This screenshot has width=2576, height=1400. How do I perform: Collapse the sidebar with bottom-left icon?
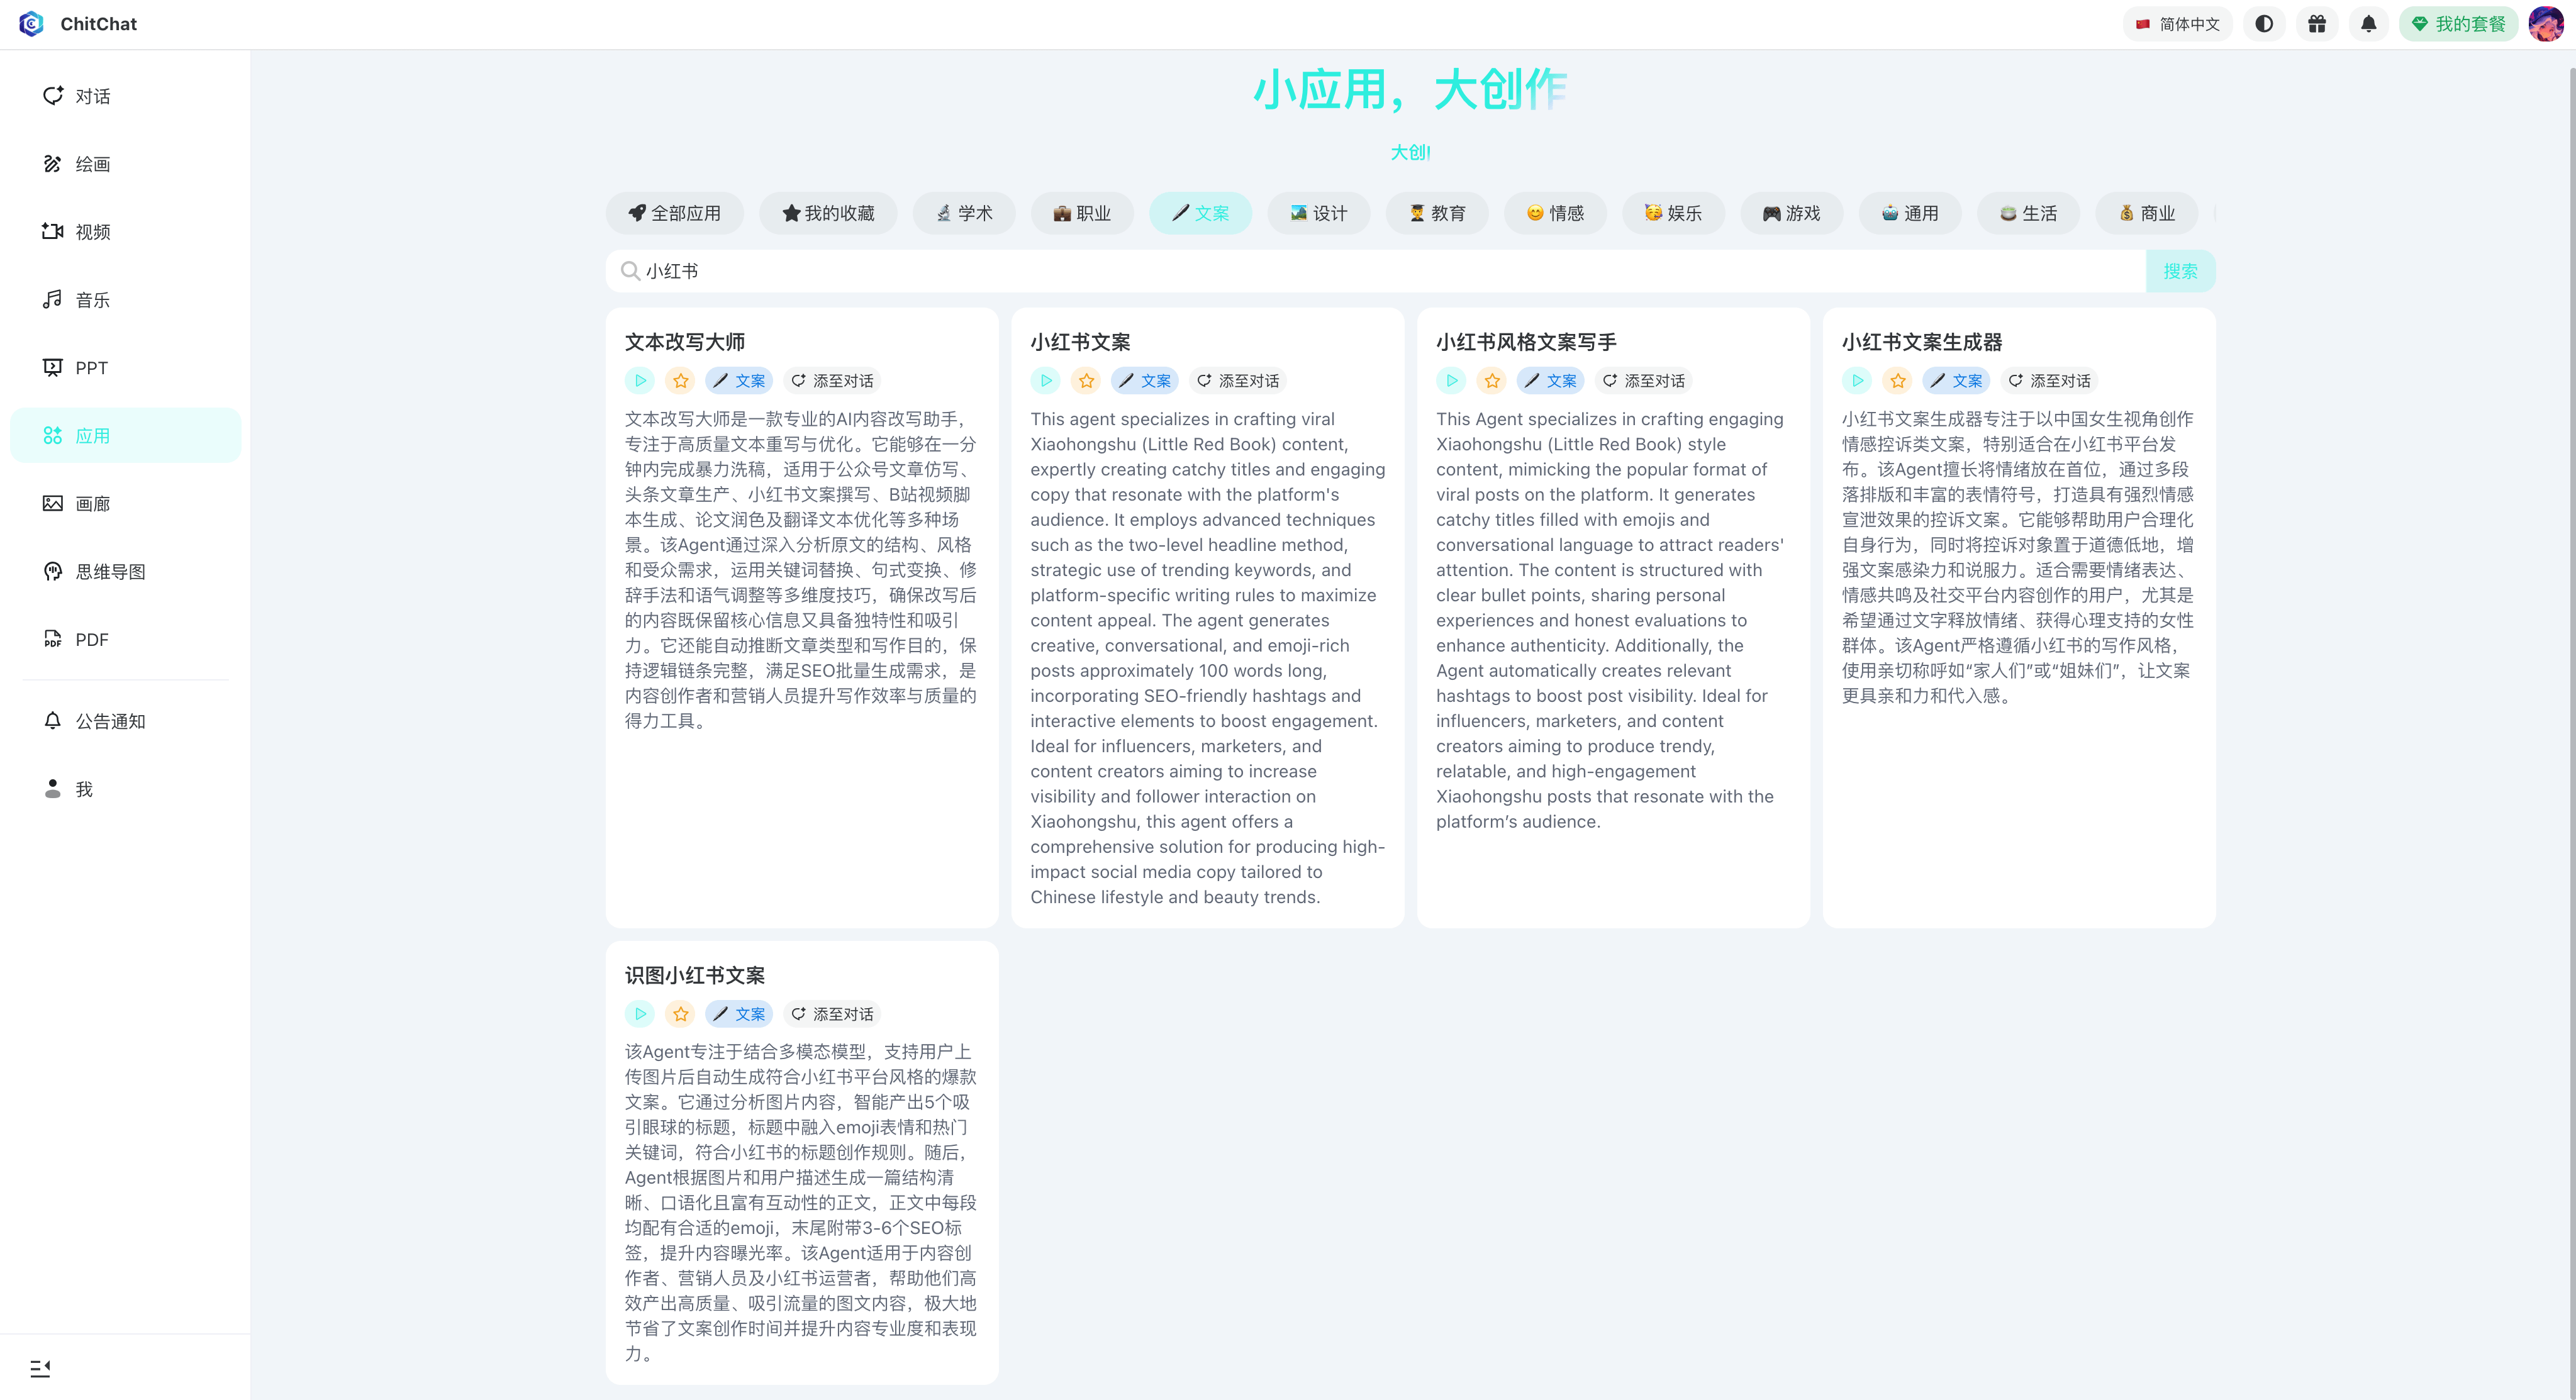tap(40, 1367)
